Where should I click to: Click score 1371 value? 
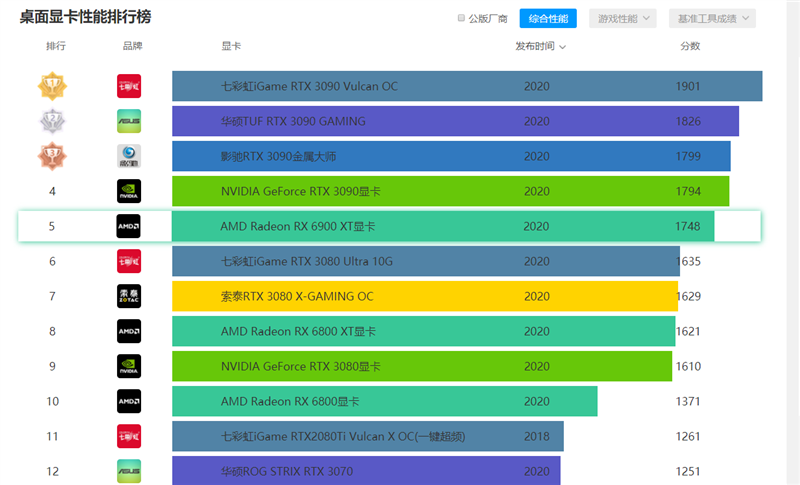coord(688,401)
